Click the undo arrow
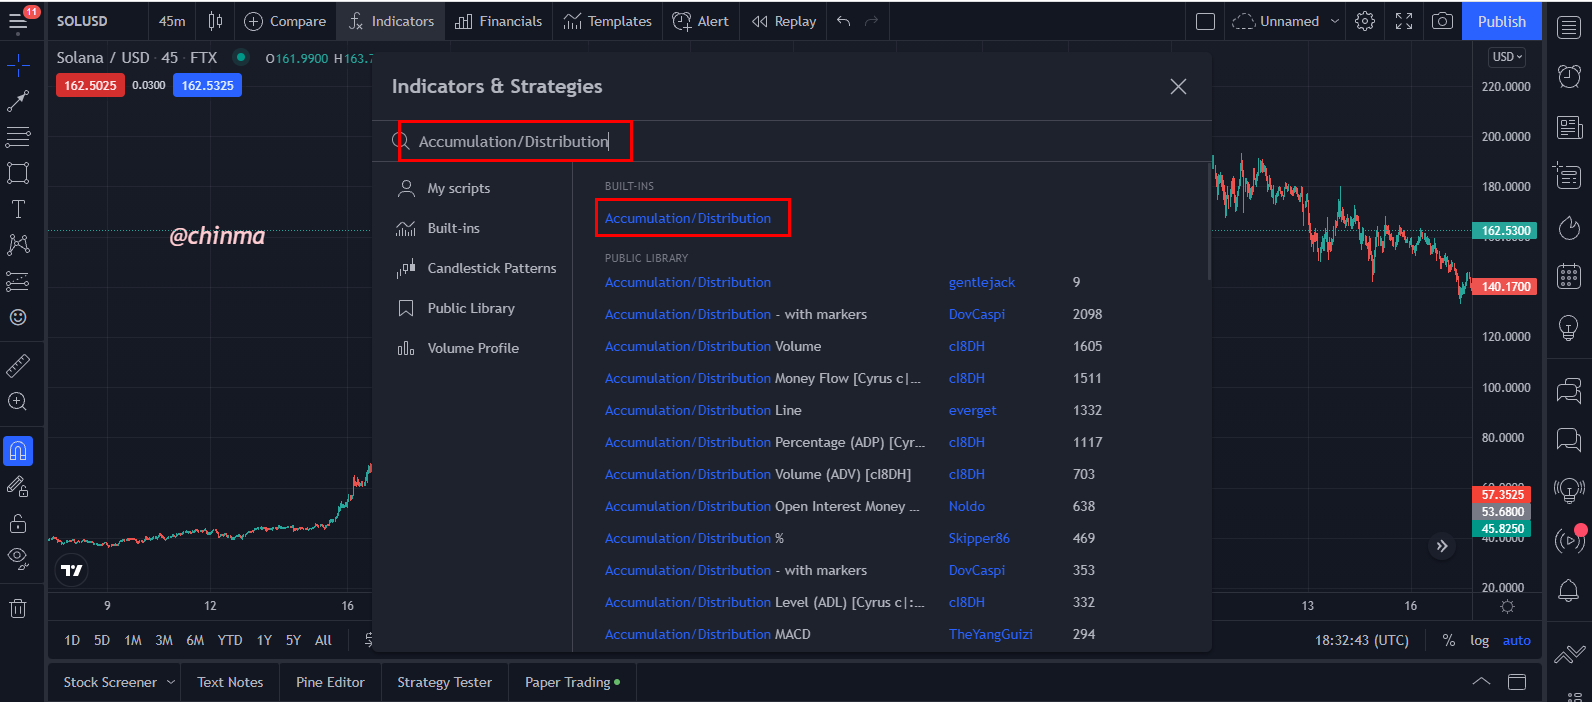Viewport: 1592px width, 702px height. [x=844, y=21]
